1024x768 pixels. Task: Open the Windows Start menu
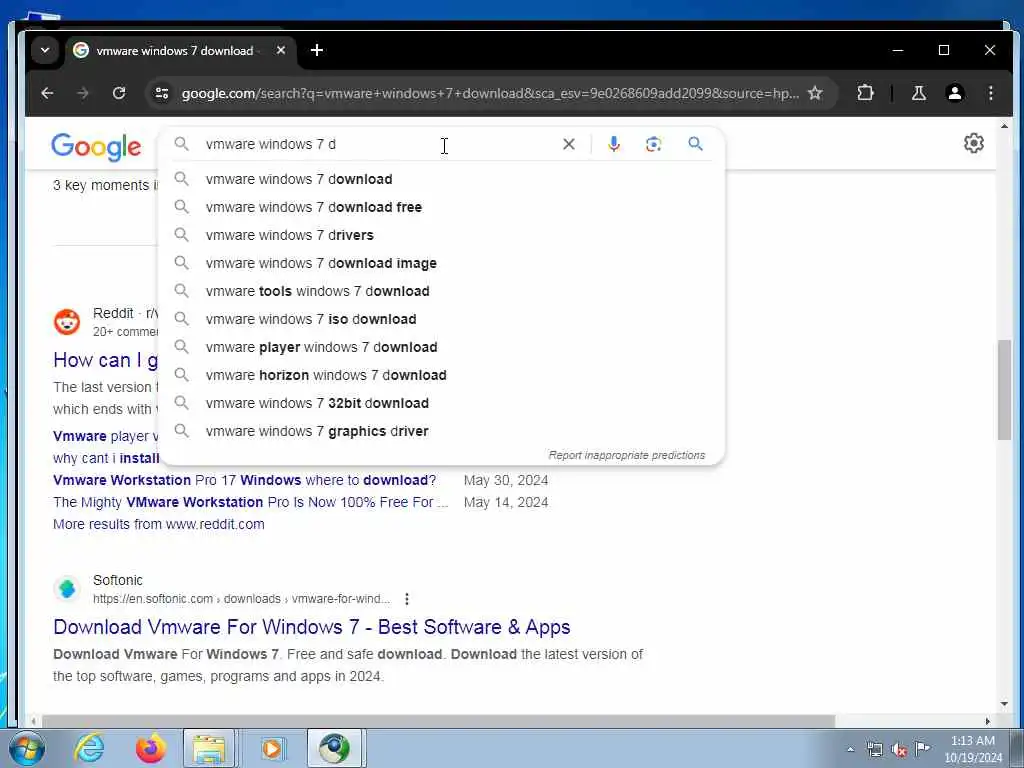(x=27, y=748)
